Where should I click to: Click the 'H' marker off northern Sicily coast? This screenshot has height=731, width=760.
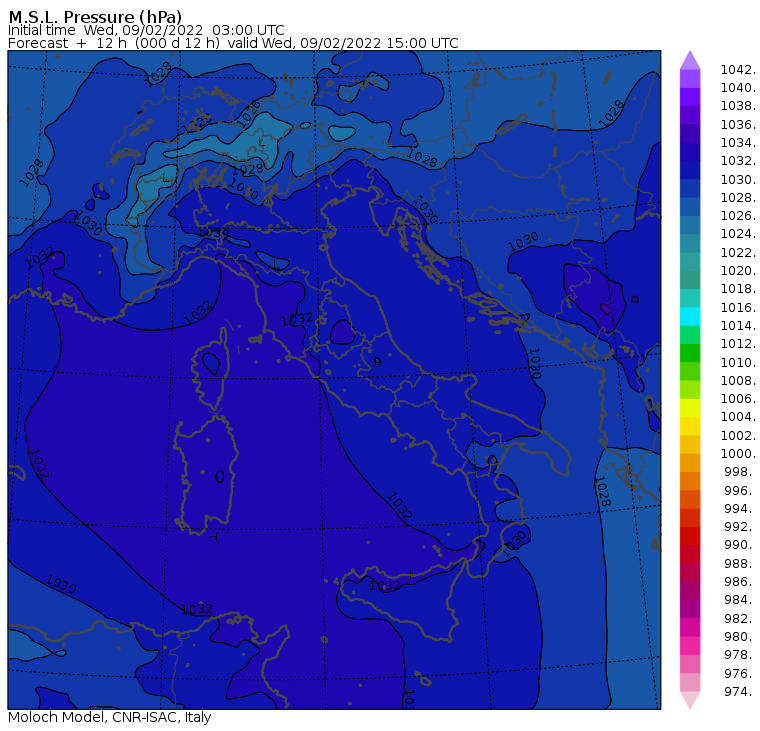tap(413, 574)
